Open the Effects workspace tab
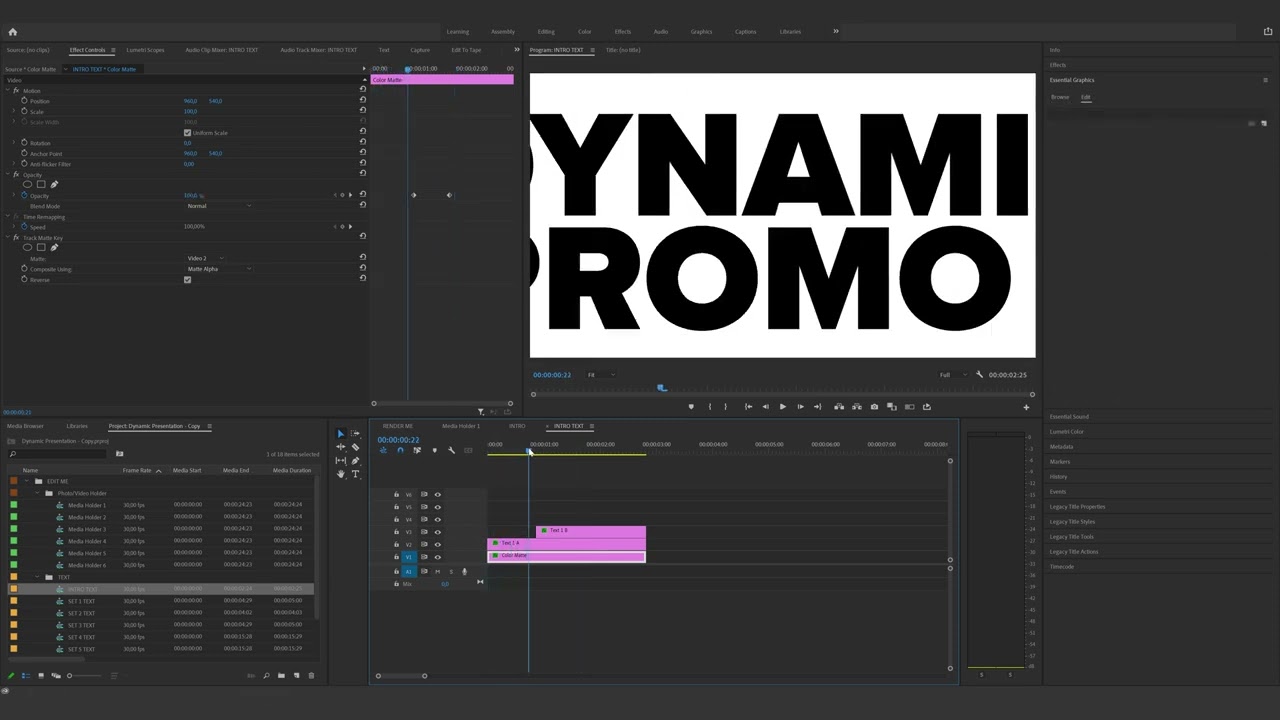Screen dimensions: 1280x720 pyautogui.click(x=622, y=32)
